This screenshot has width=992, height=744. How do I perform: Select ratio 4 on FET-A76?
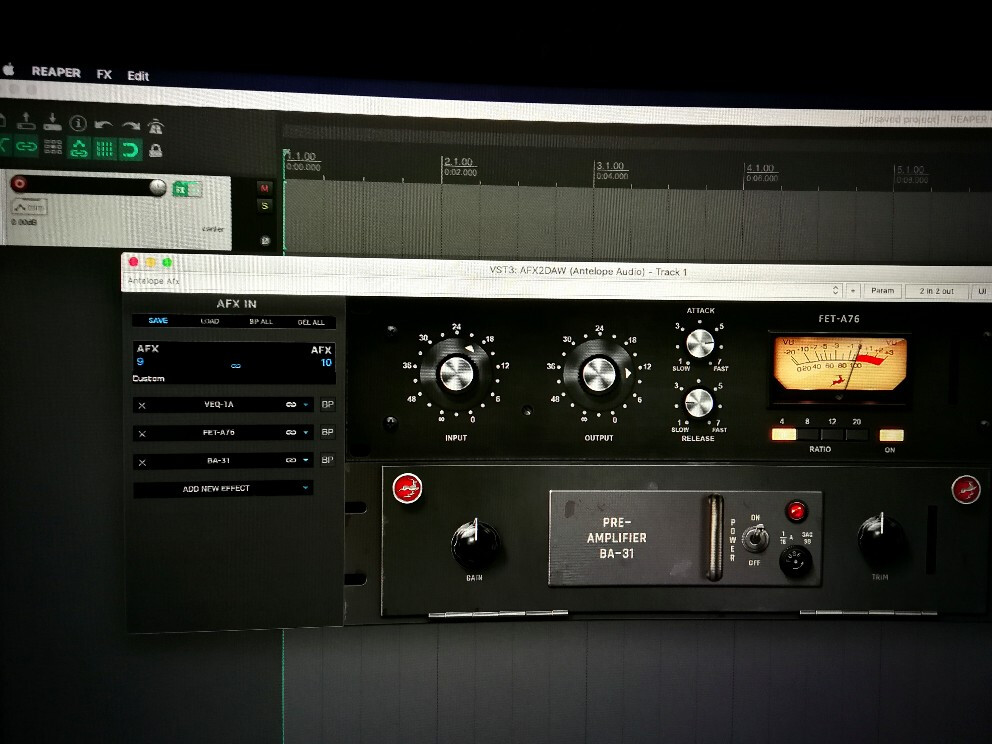(x=784, y=434)
